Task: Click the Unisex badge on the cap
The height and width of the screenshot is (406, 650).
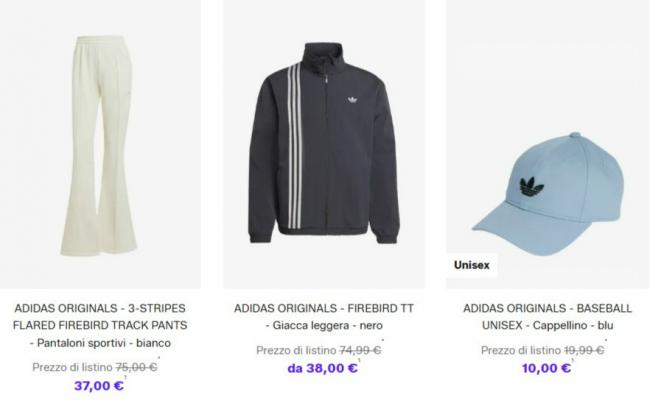Action: 472,265
